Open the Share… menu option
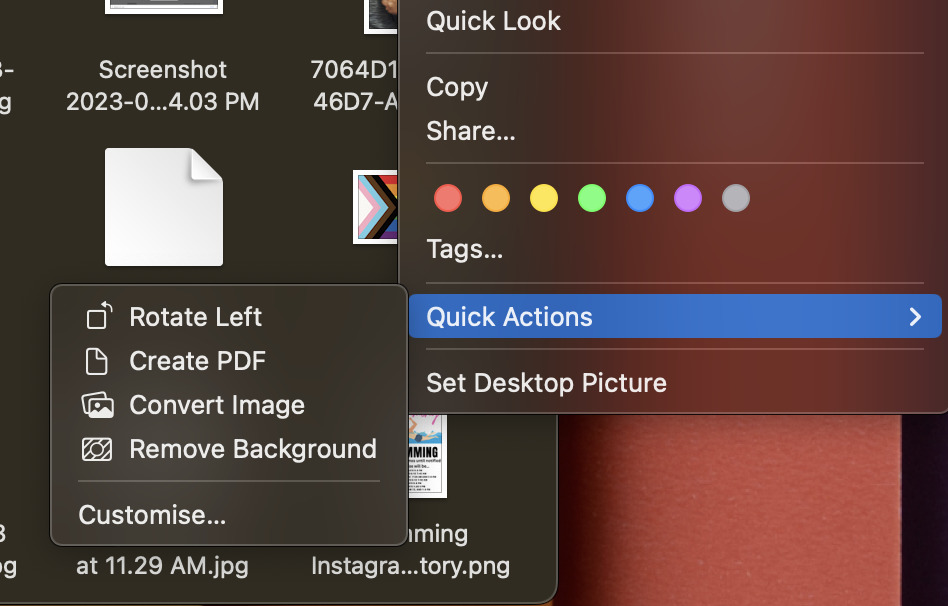The width and height of the screenshot is (948, 606). click(470, 131)
